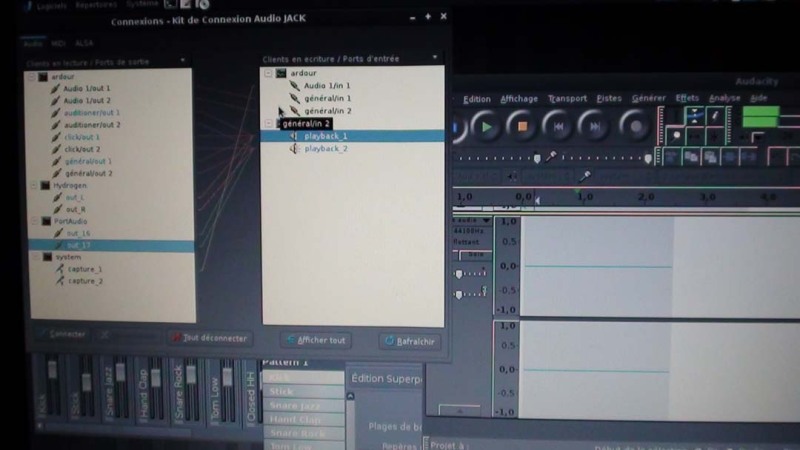Collapse the ardour client in output ports list
Viewport: 800px width, 450px height.
(x=31, y=77)
